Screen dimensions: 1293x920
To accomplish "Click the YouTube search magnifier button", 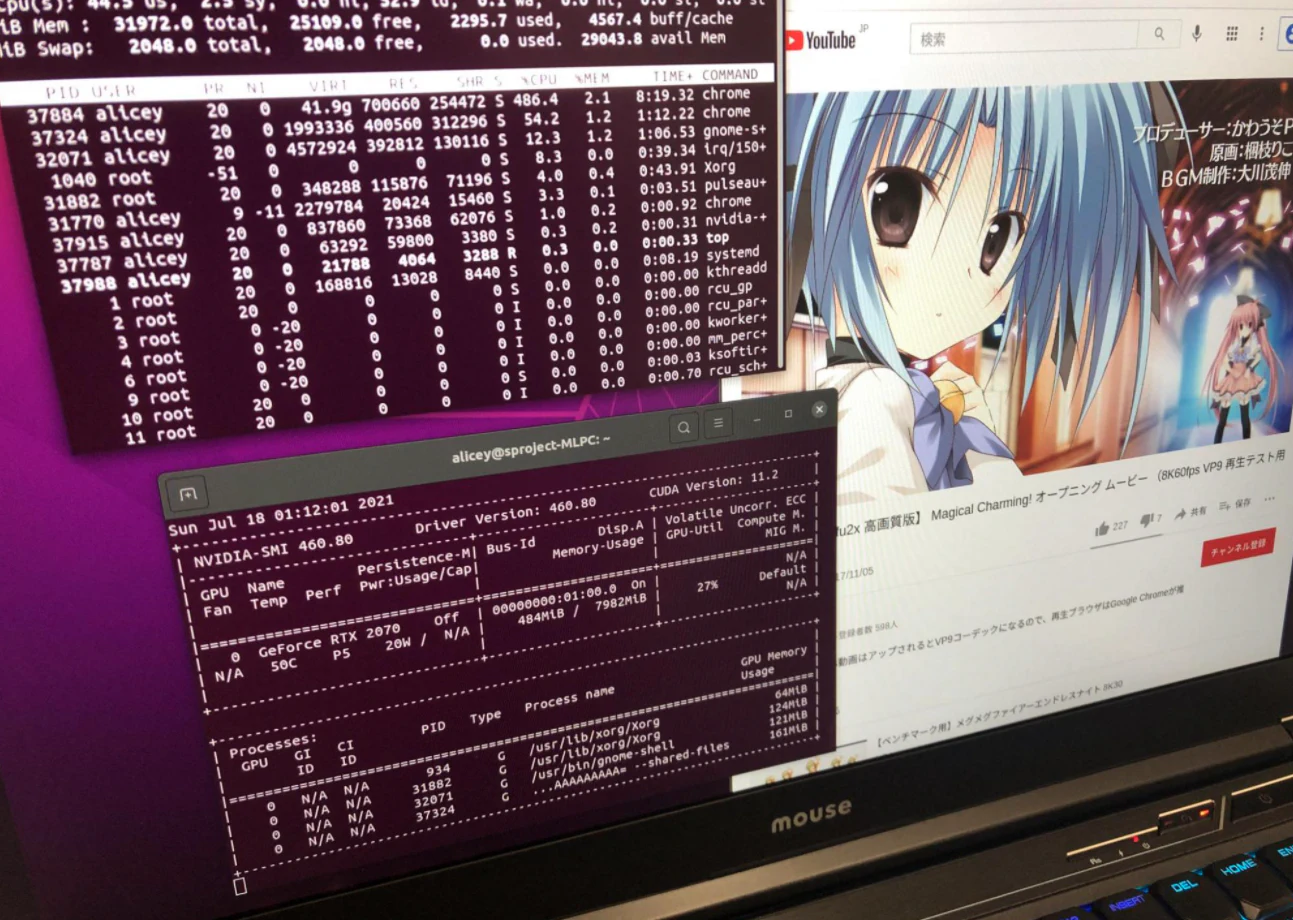I will 1159,34.
